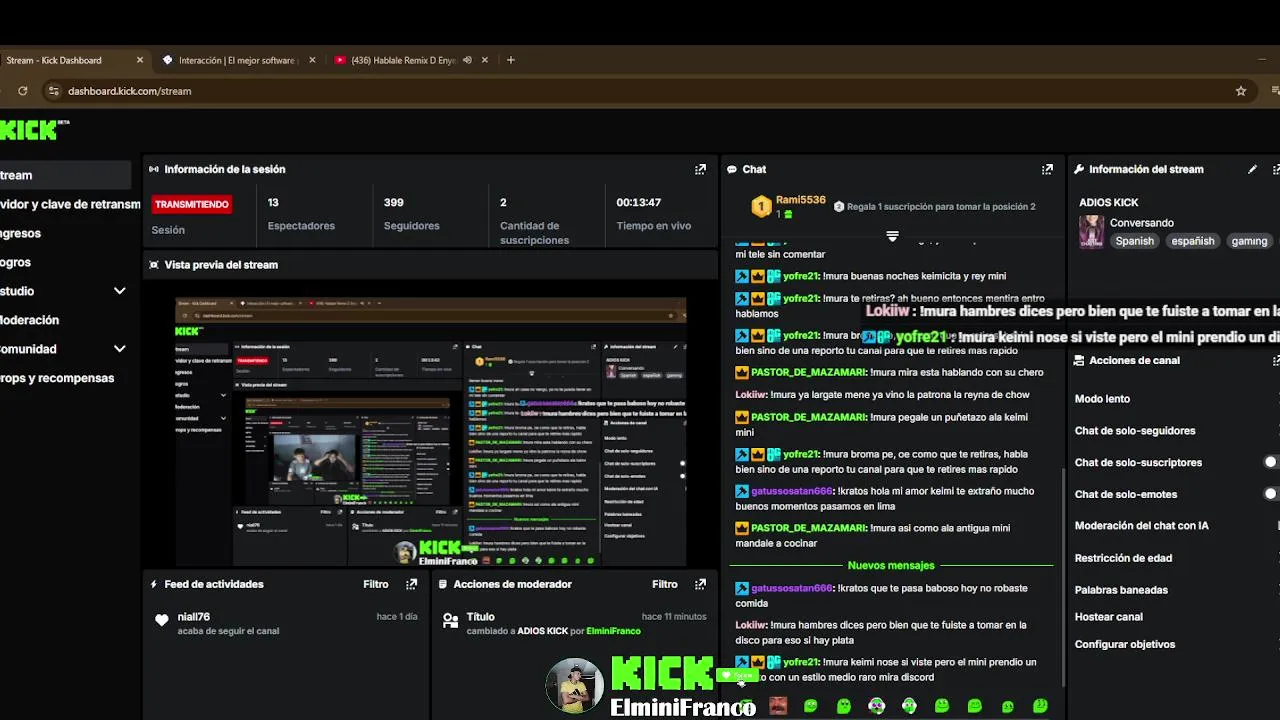
Task: Click the 2 Cantidad de suscripciones value
Action: tap(503, 202)
